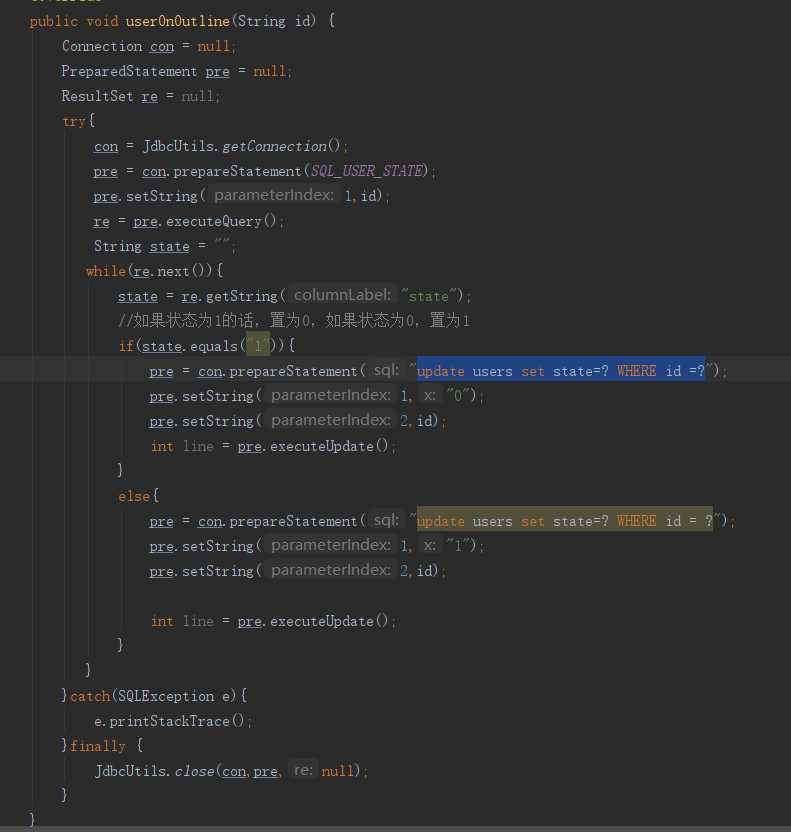
Task: Click the 'if' keyword before state.equals
Action: pyautogui.click(x=126, y=346)
